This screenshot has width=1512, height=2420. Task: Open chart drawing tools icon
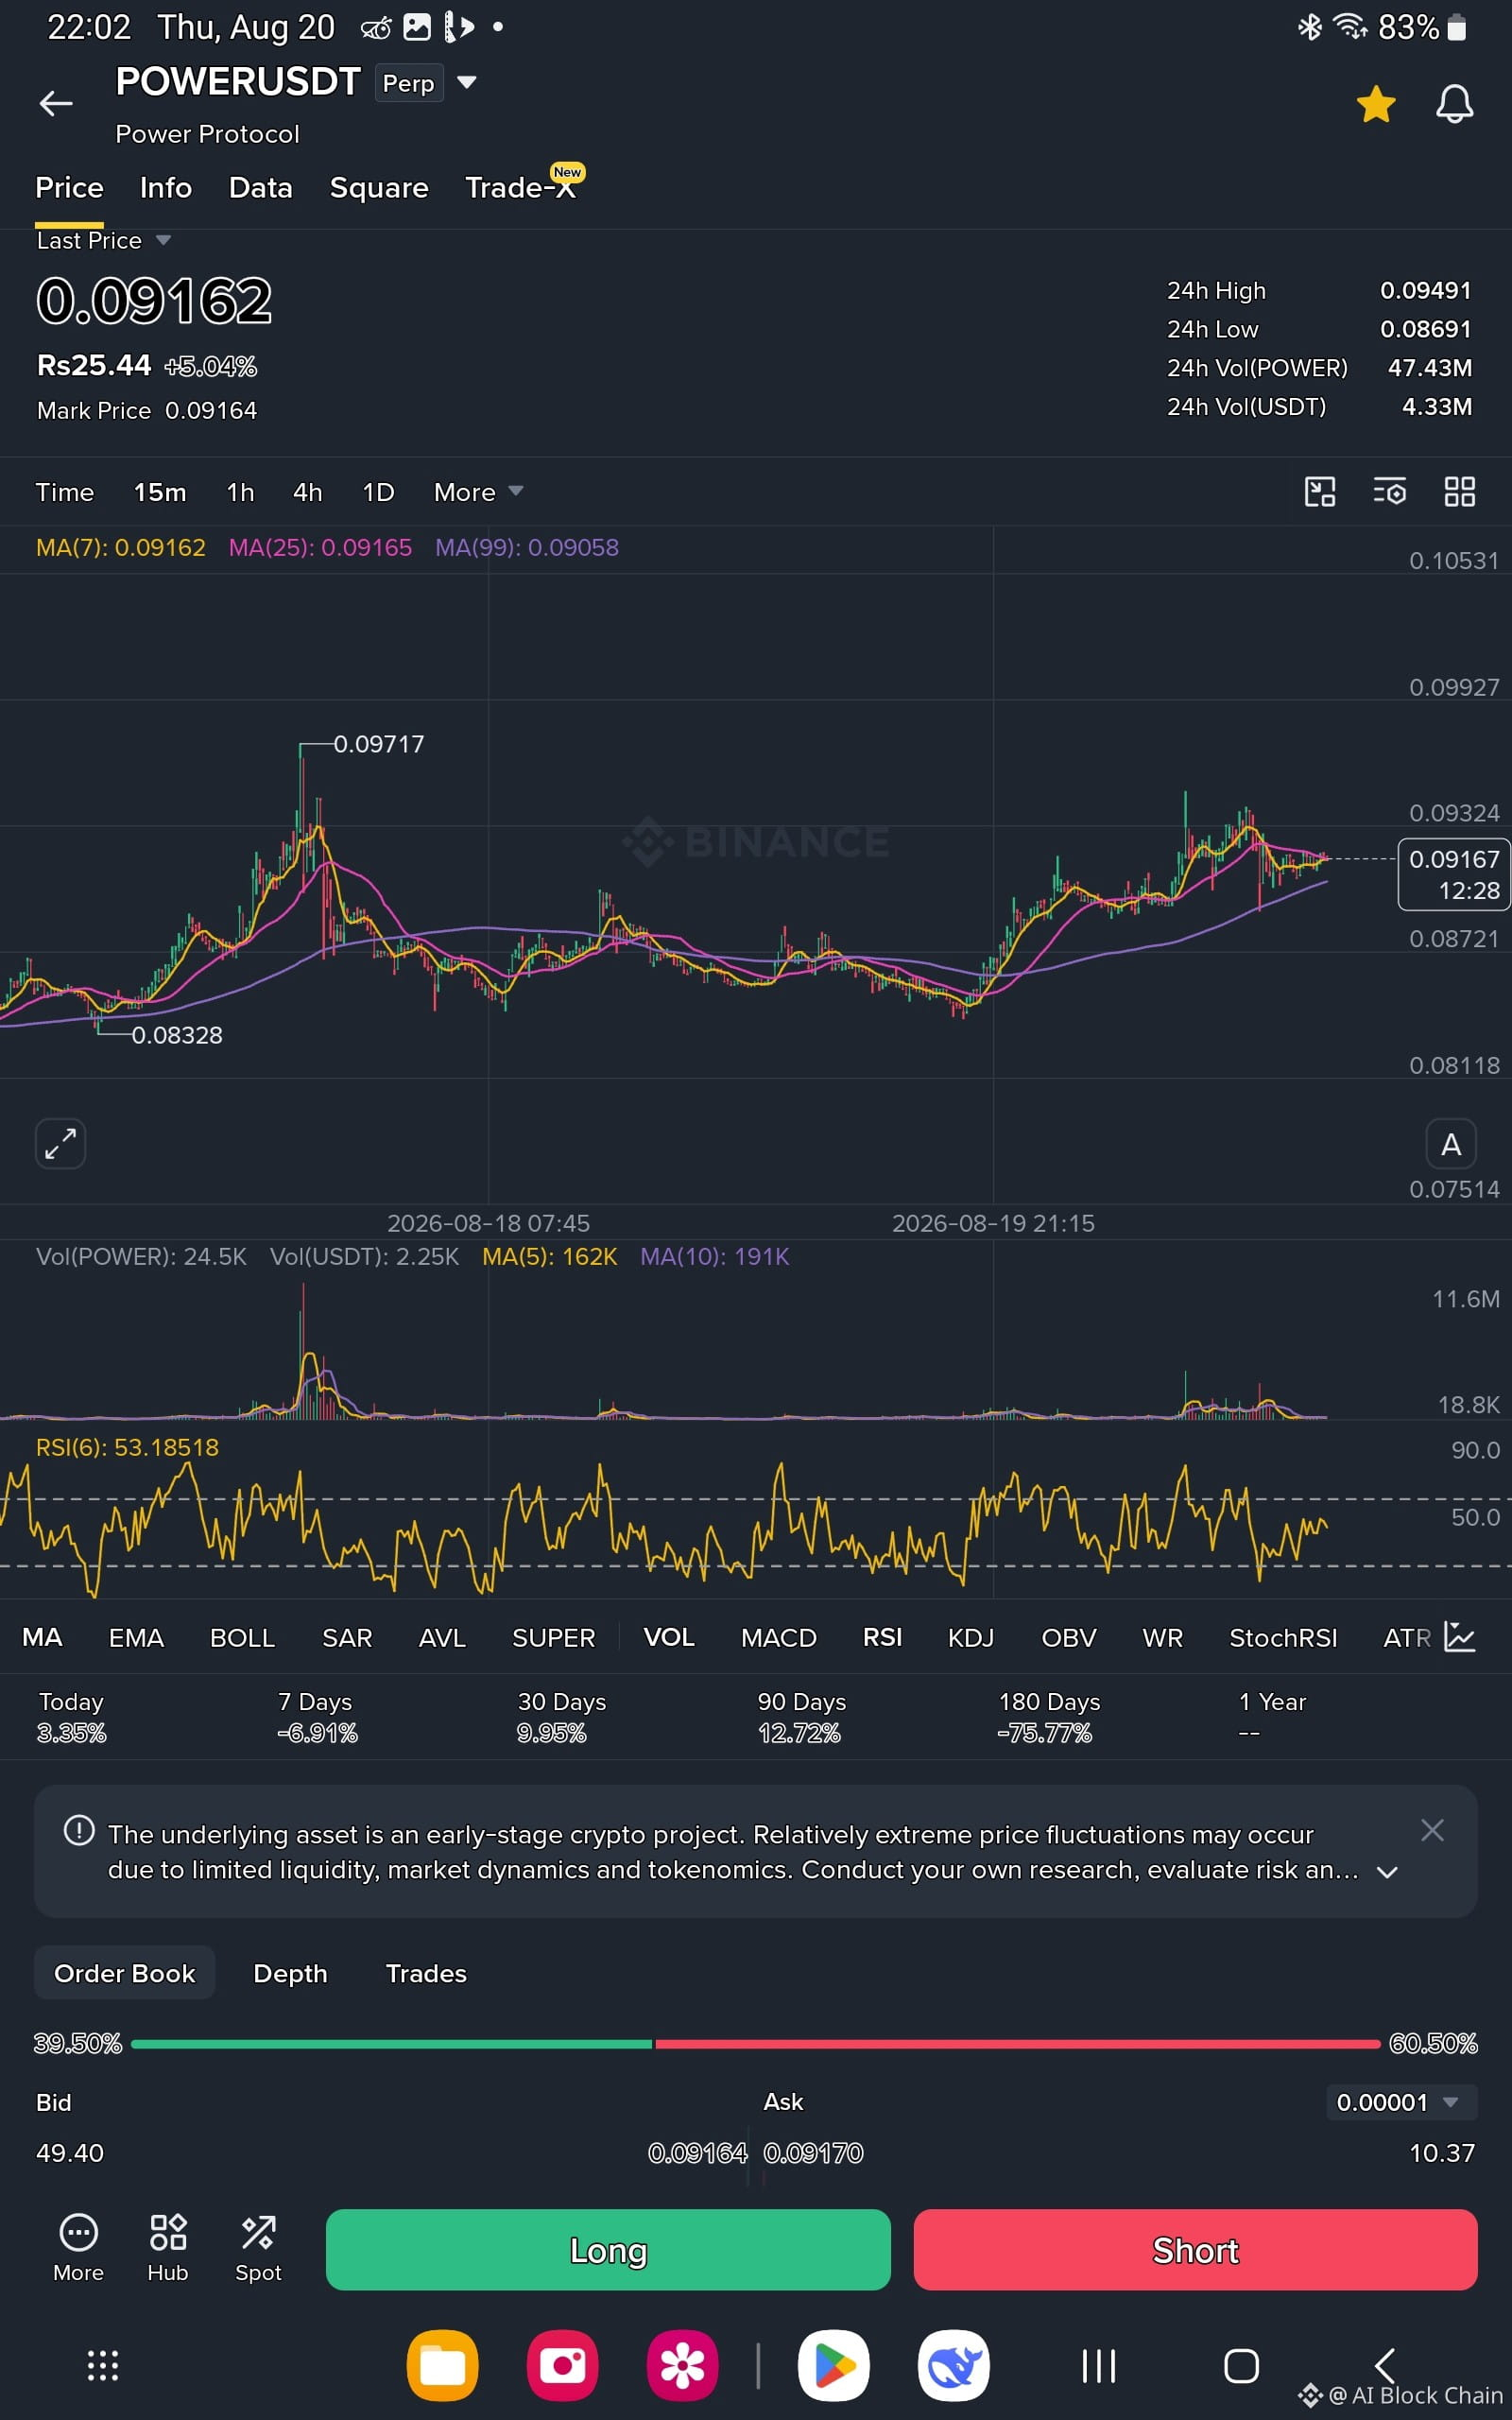tap(1320, 492)
